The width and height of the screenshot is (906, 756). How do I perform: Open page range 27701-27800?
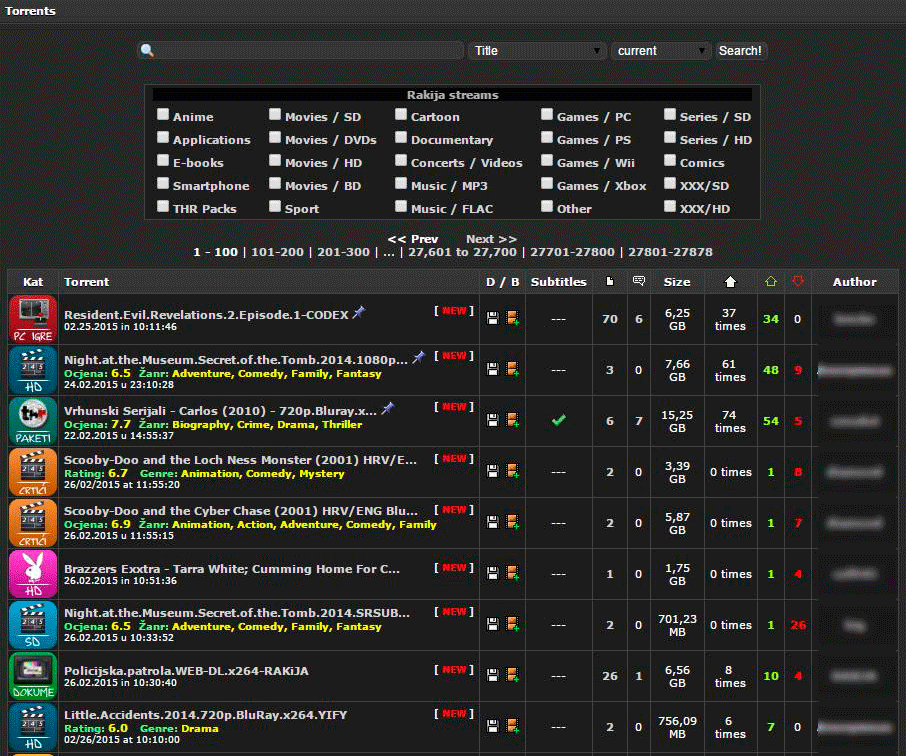572,252
